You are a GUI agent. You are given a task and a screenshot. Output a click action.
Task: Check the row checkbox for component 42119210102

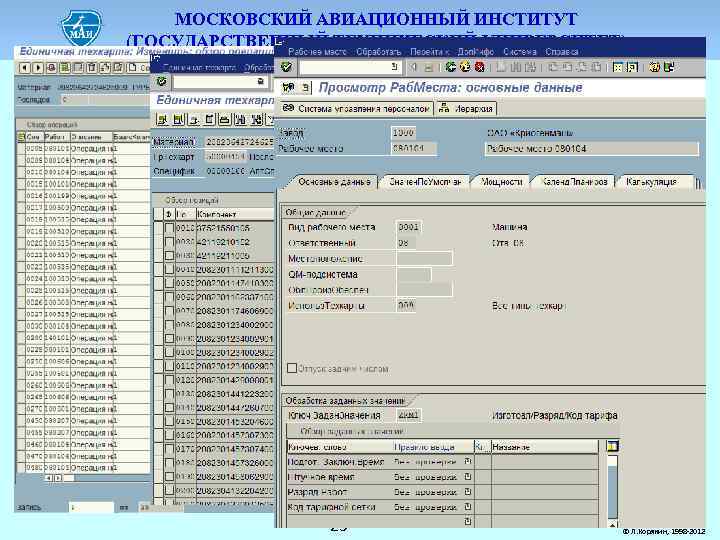pos(169,242)
